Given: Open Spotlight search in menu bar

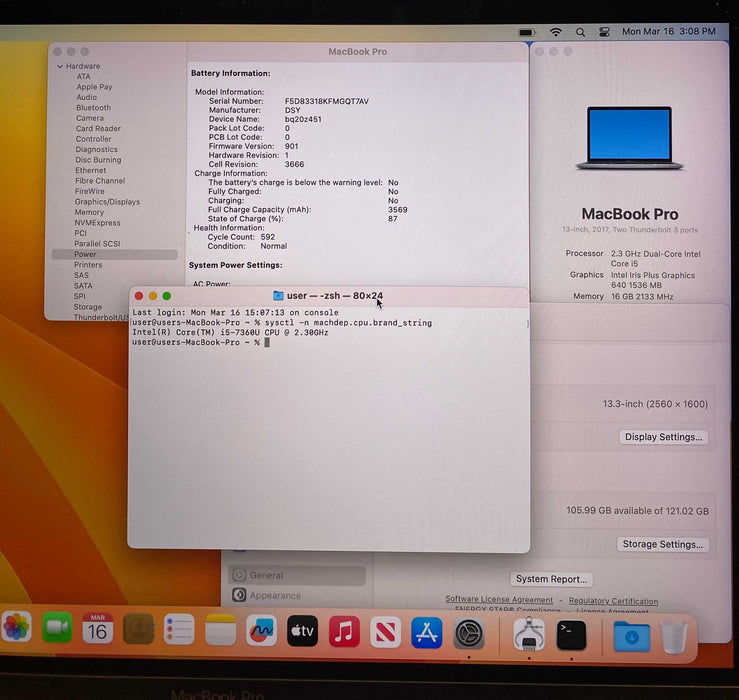Looking at the screenshot, I should [x=580, y=32].
